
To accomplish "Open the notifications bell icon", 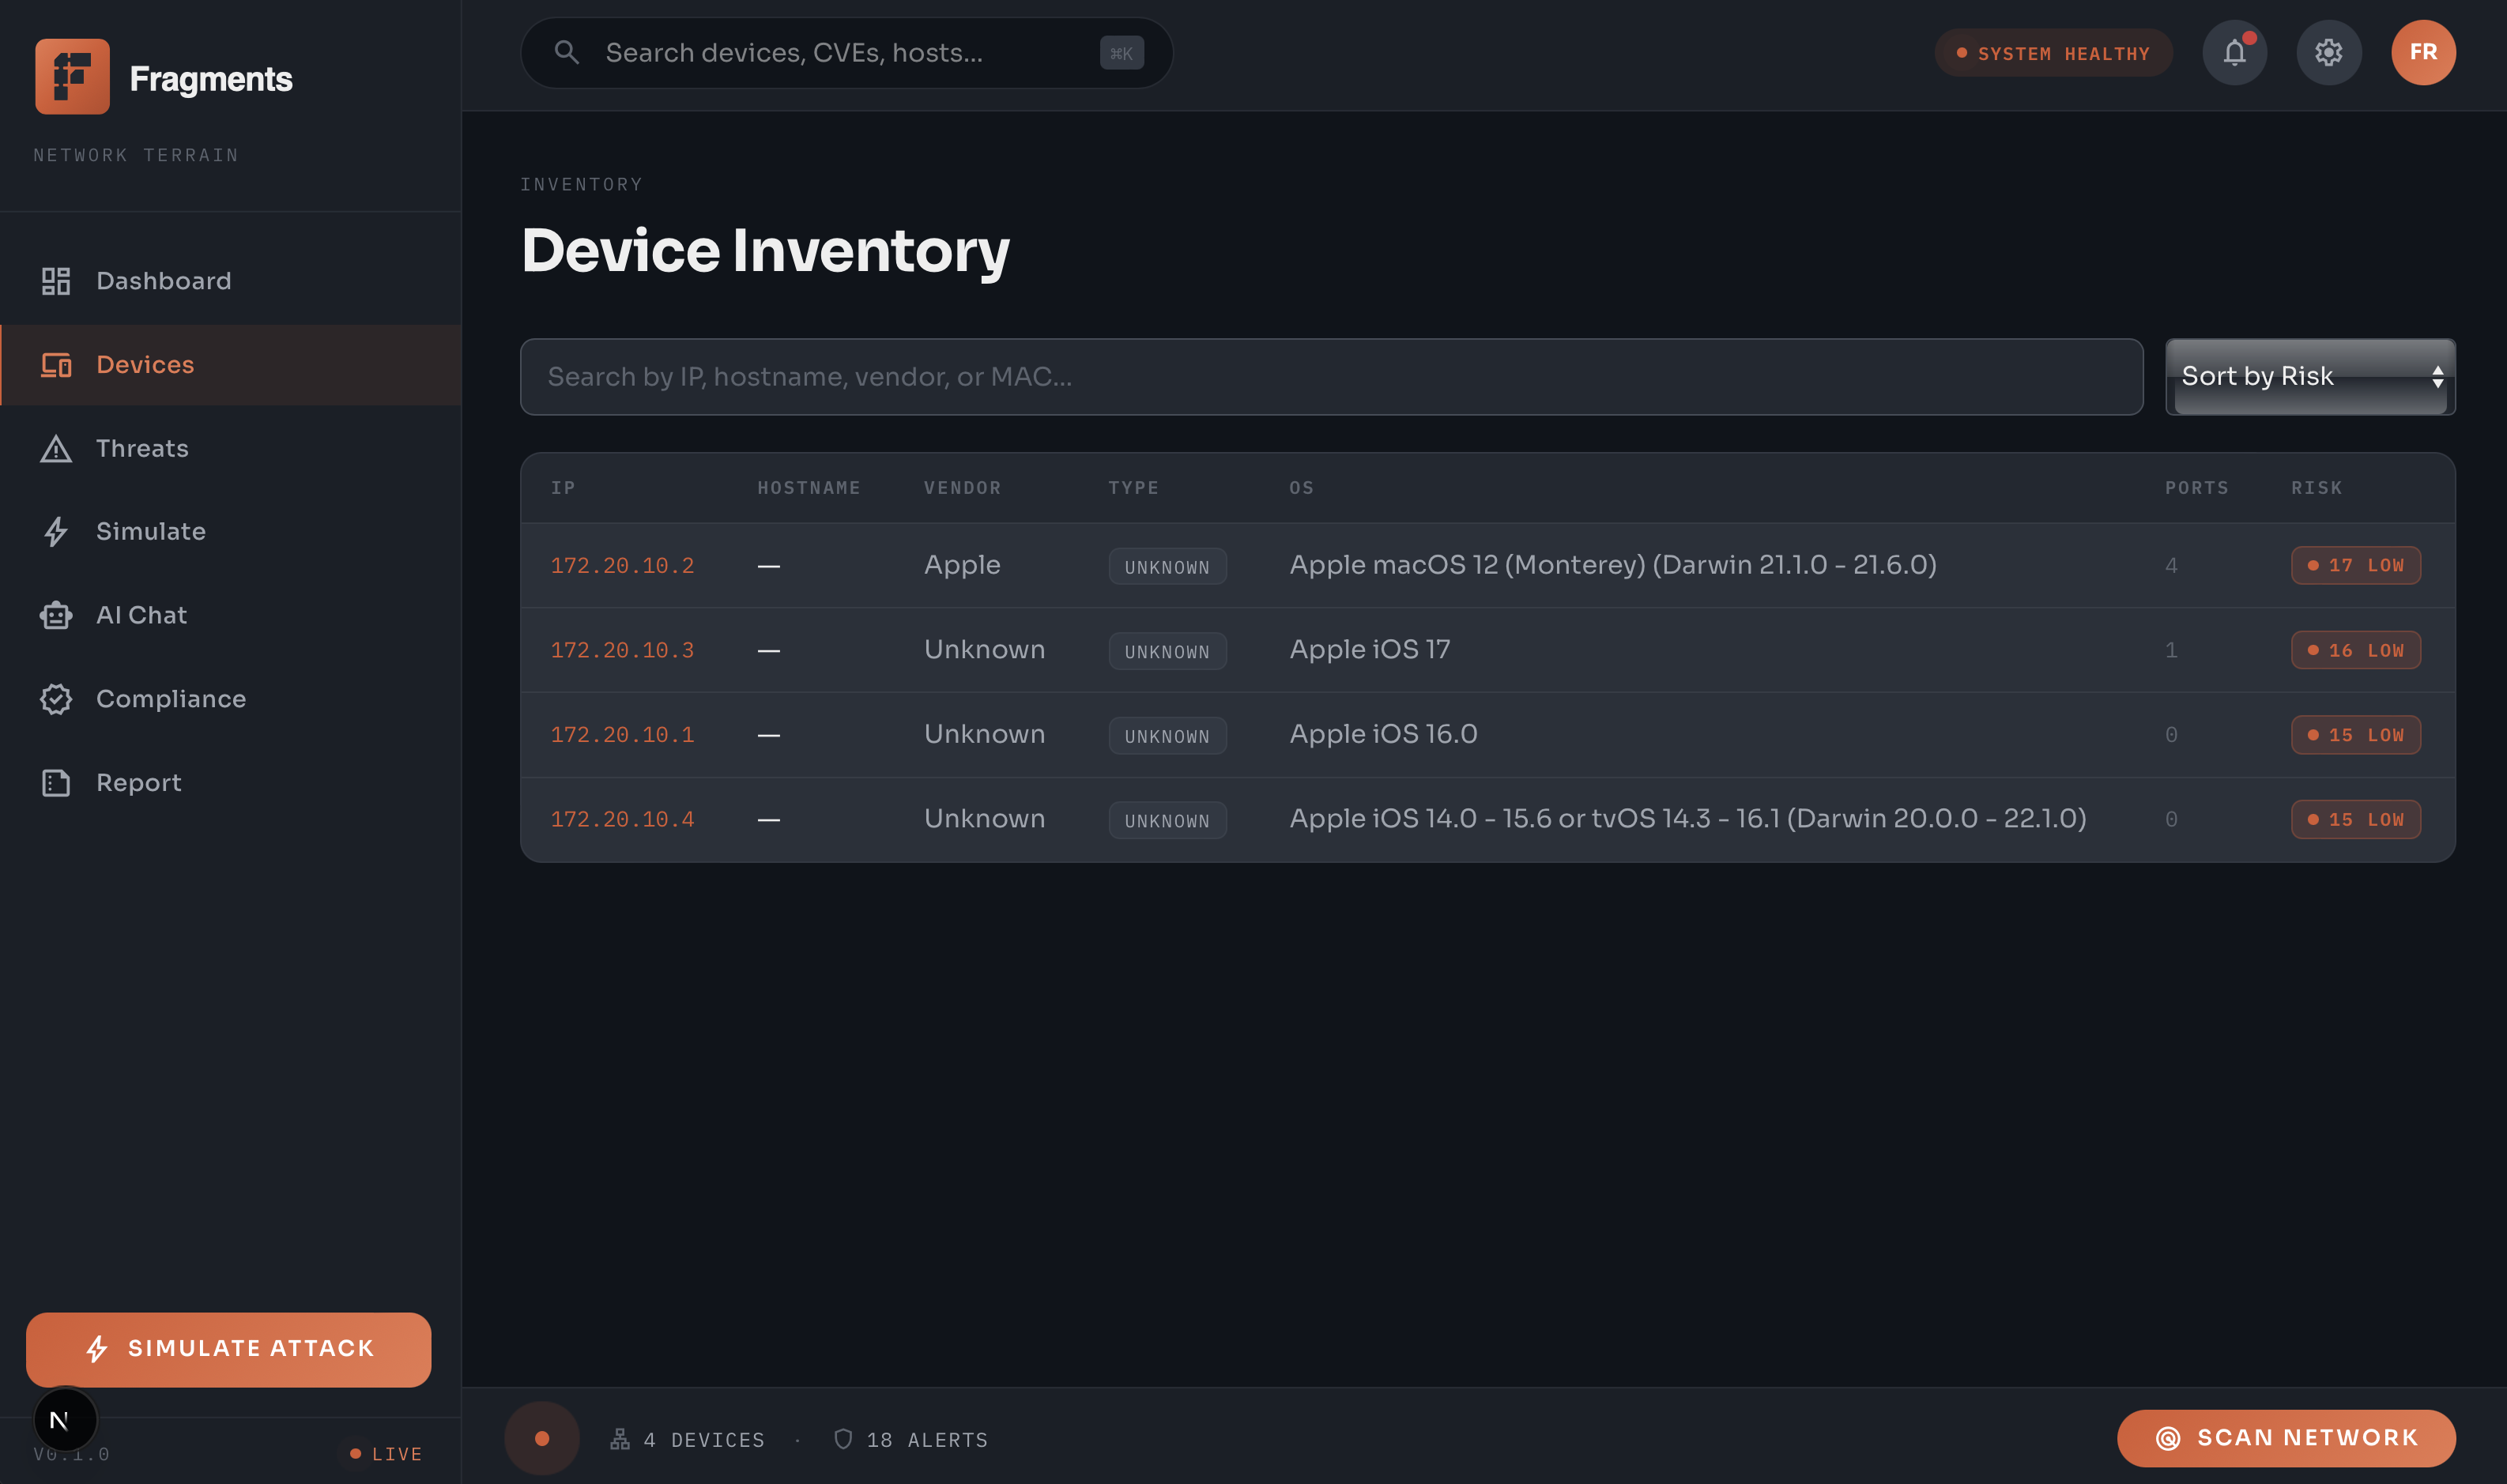I will [2234, 52].
